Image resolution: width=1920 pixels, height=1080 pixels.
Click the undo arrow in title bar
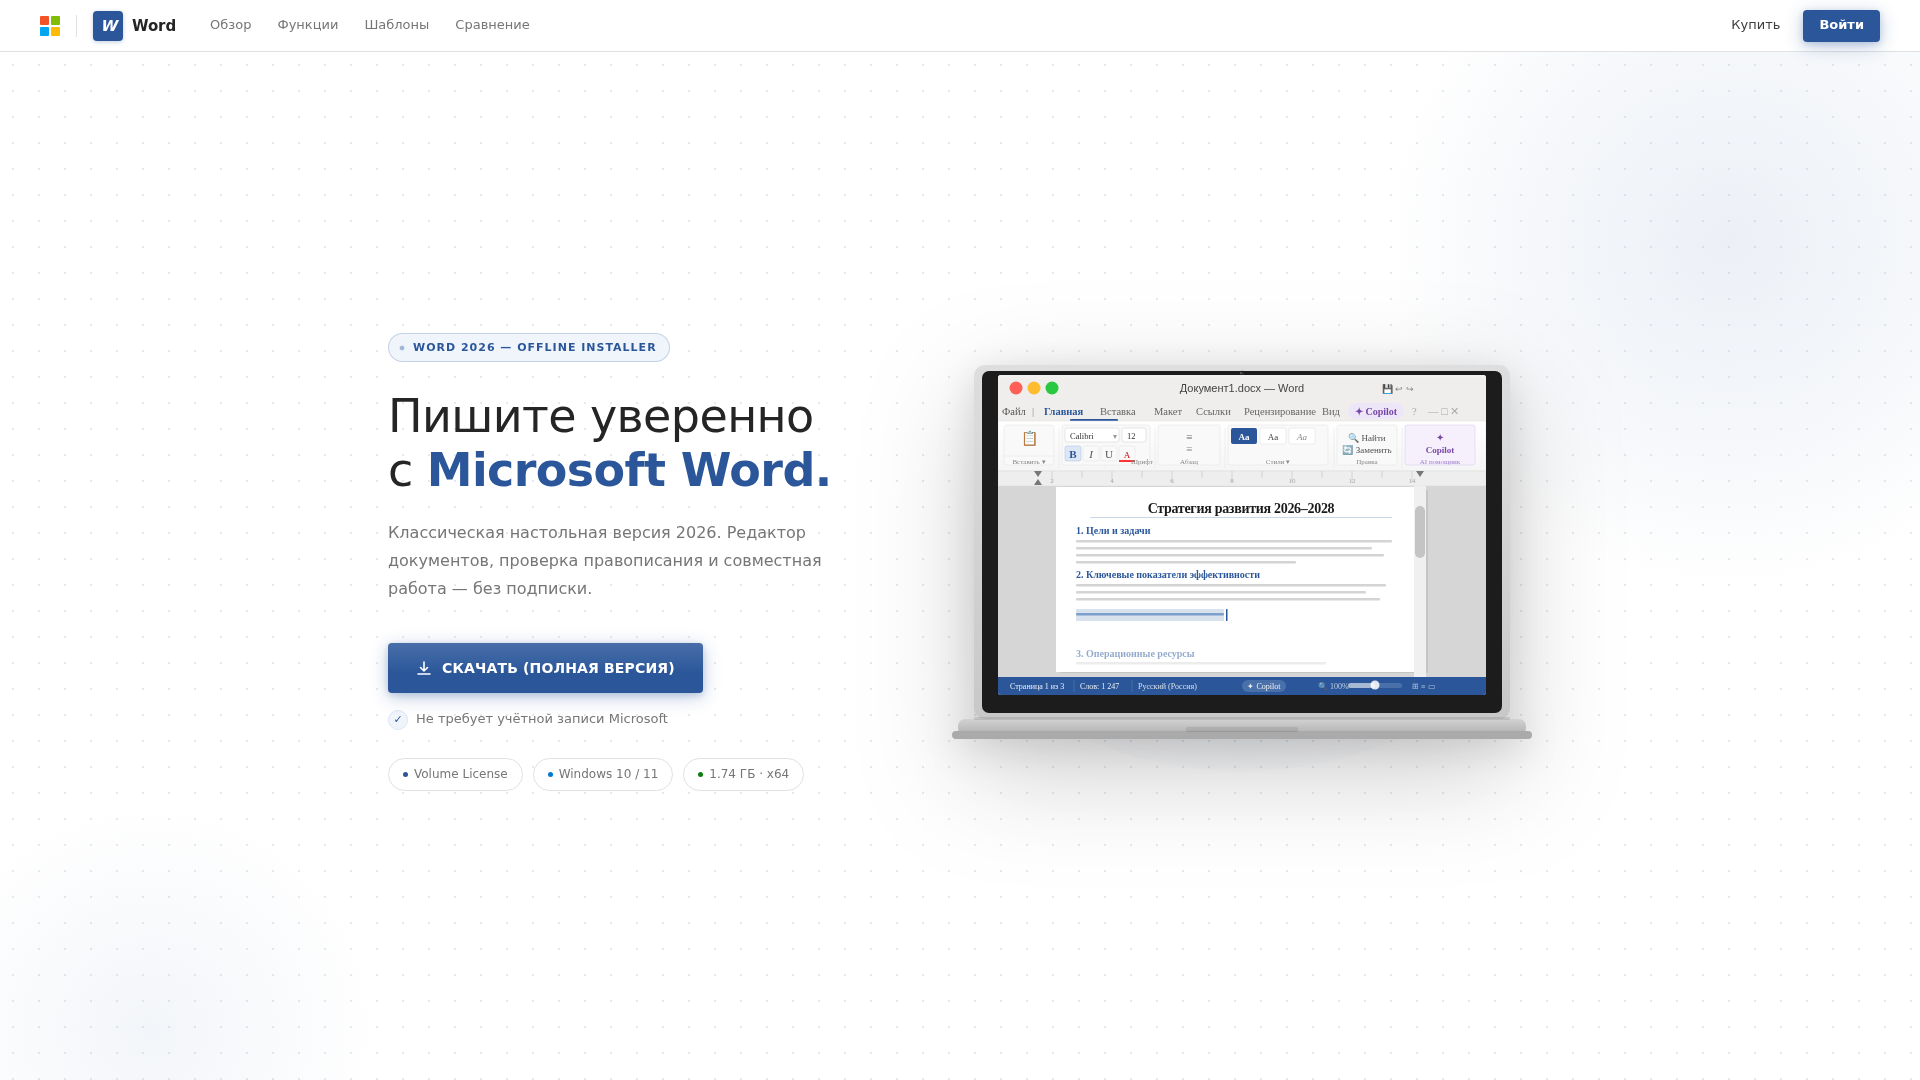tap(1399, 389)
